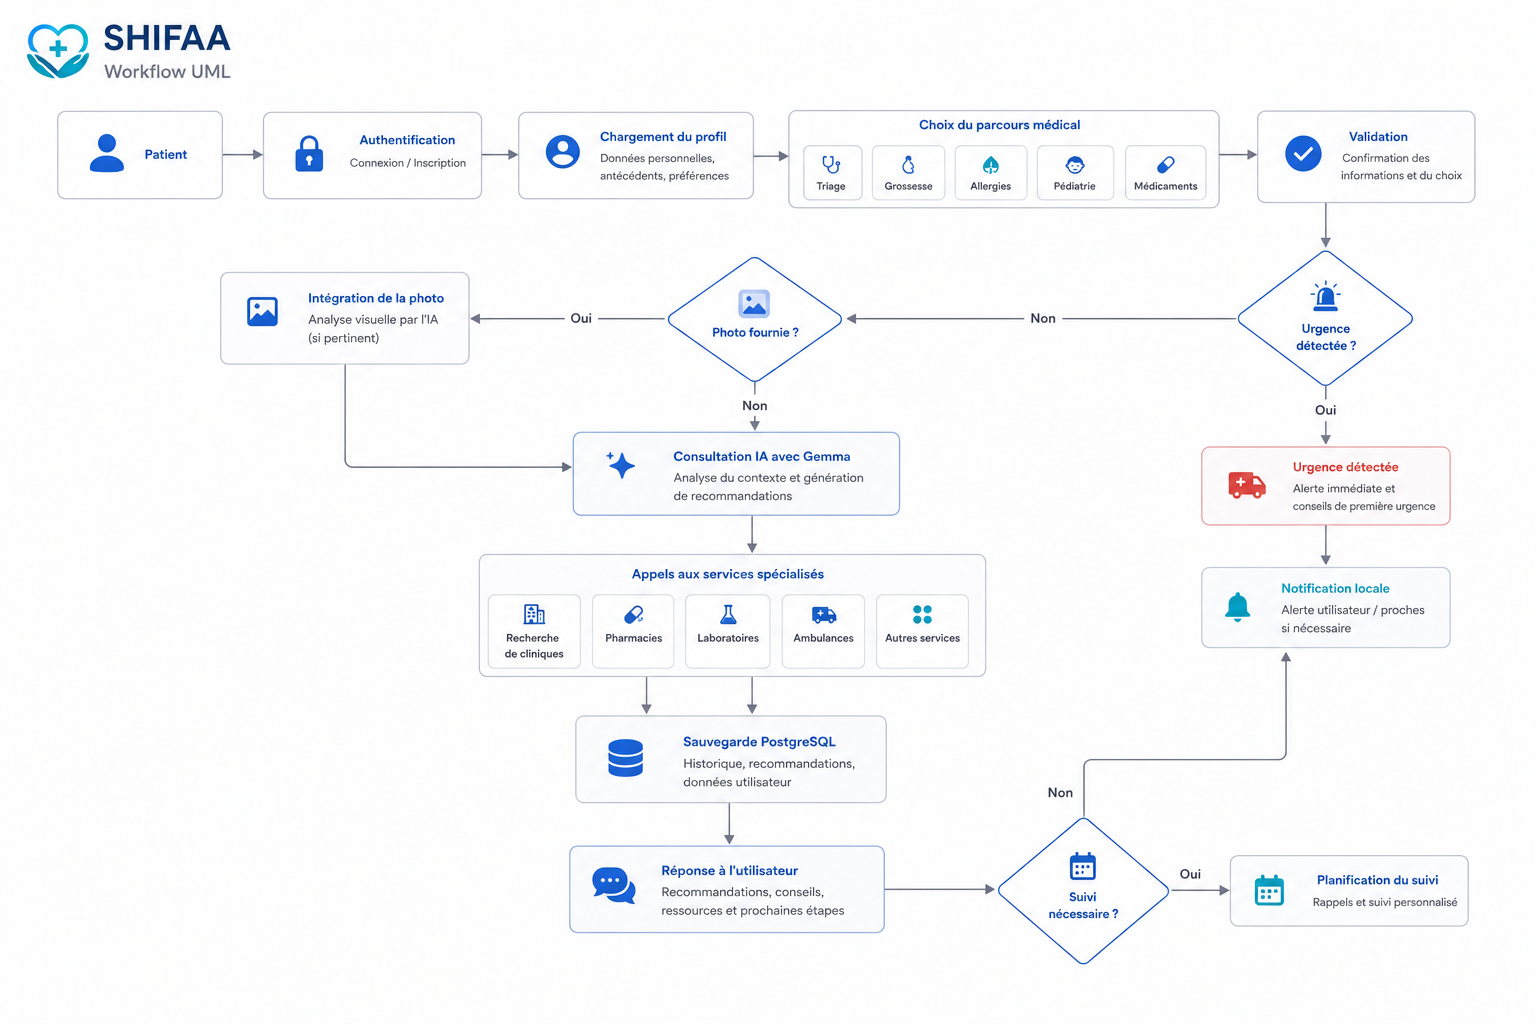Click the Réponse à l'utilisateur heading
Viewport: 1536px width, 1024px height.
click(729, 871)
